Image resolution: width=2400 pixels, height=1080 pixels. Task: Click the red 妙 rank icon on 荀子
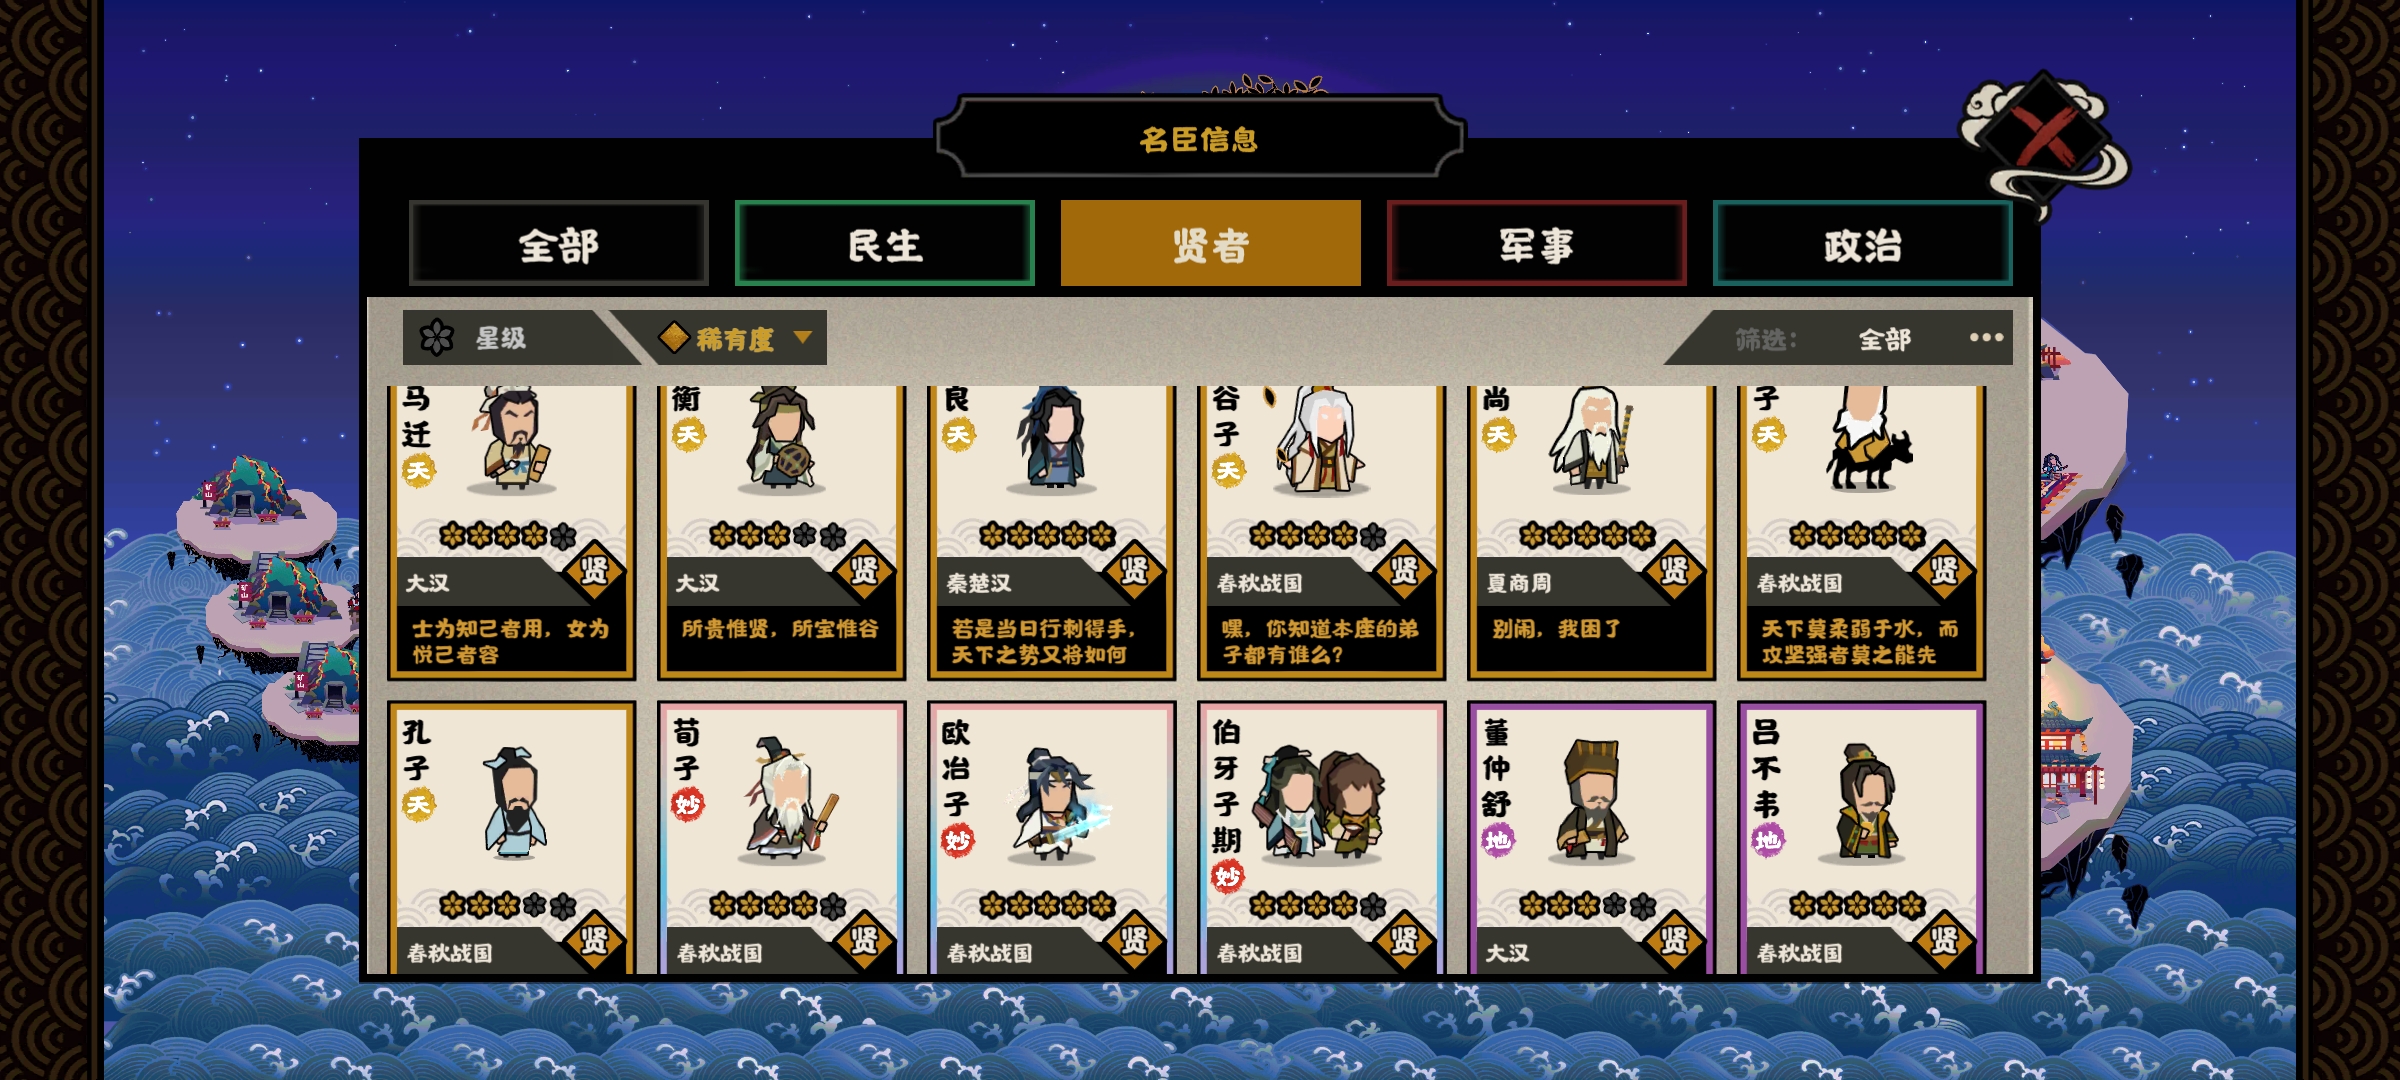tap(687, 805)
